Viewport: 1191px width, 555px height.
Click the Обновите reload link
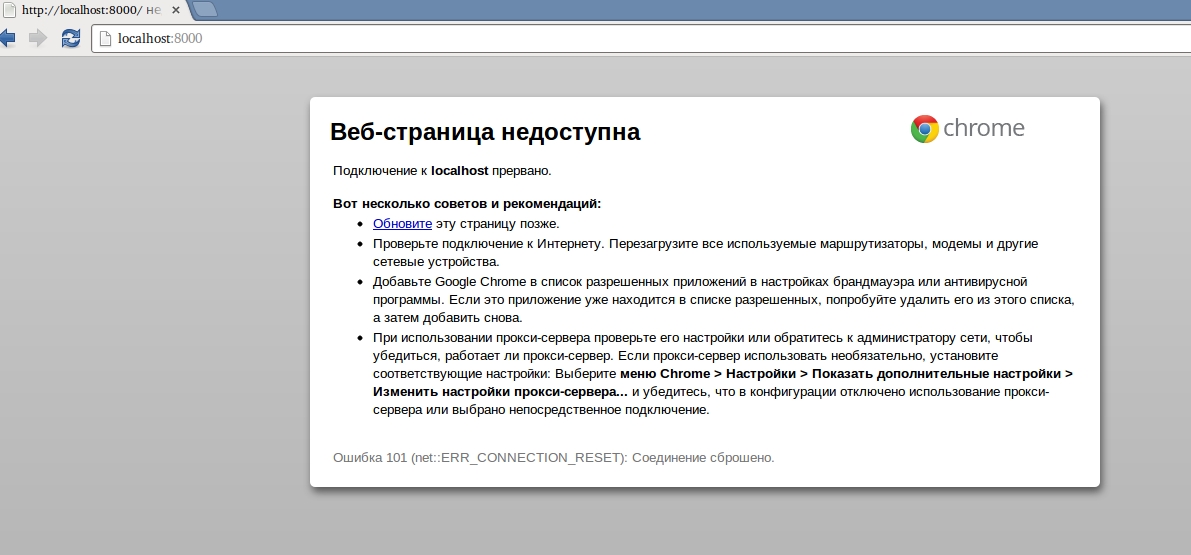[x=403, y=224]
